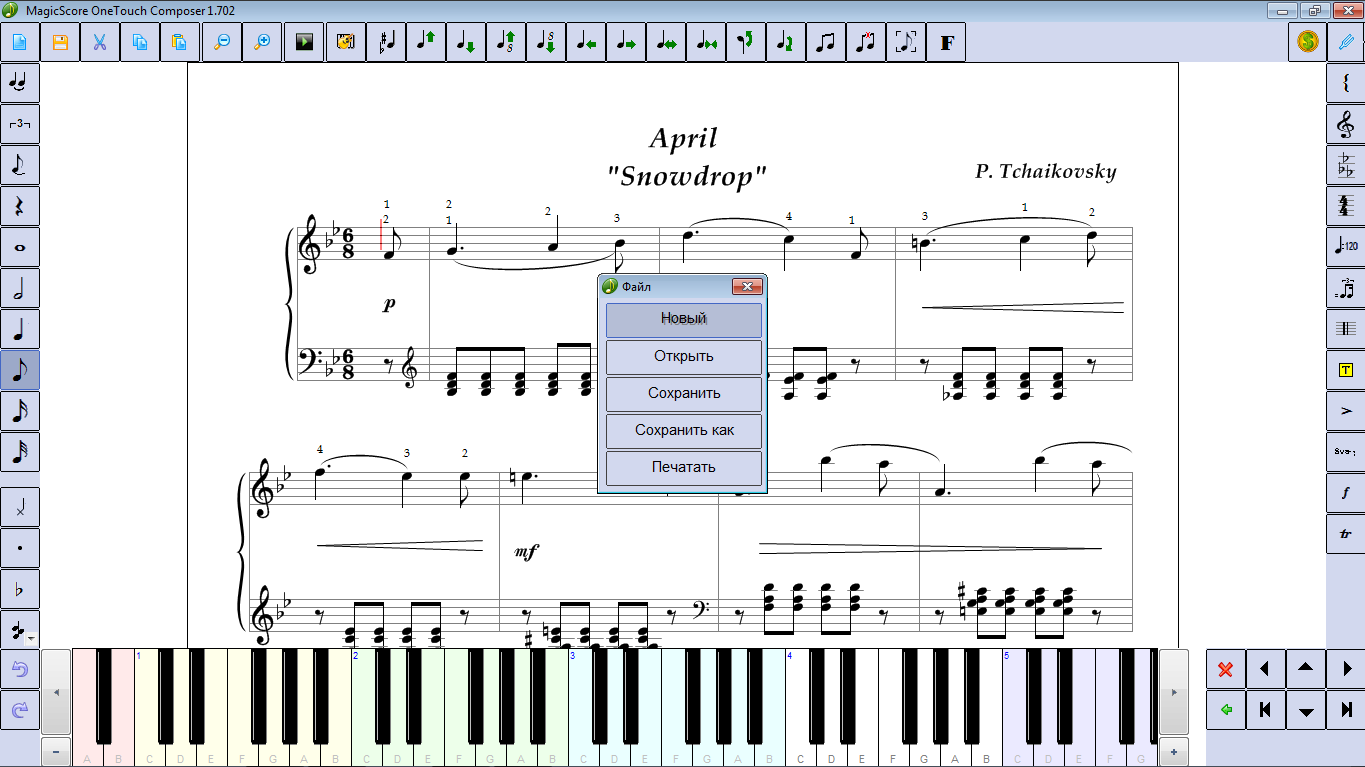Click composer name P. Tchaikovsky
The height and width of the screenshot is (767, 1365).
point(1046,171)
